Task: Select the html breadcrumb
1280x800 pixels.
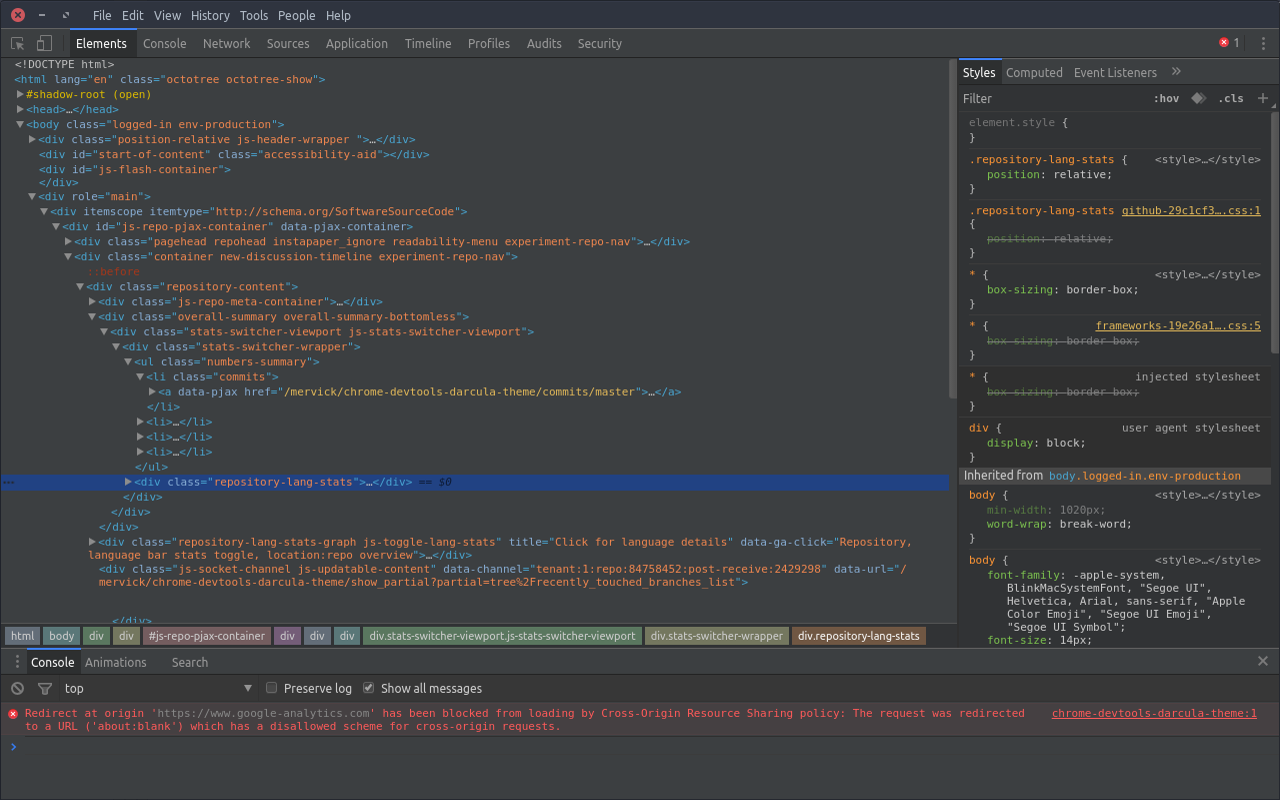Action: click(22, 636)
